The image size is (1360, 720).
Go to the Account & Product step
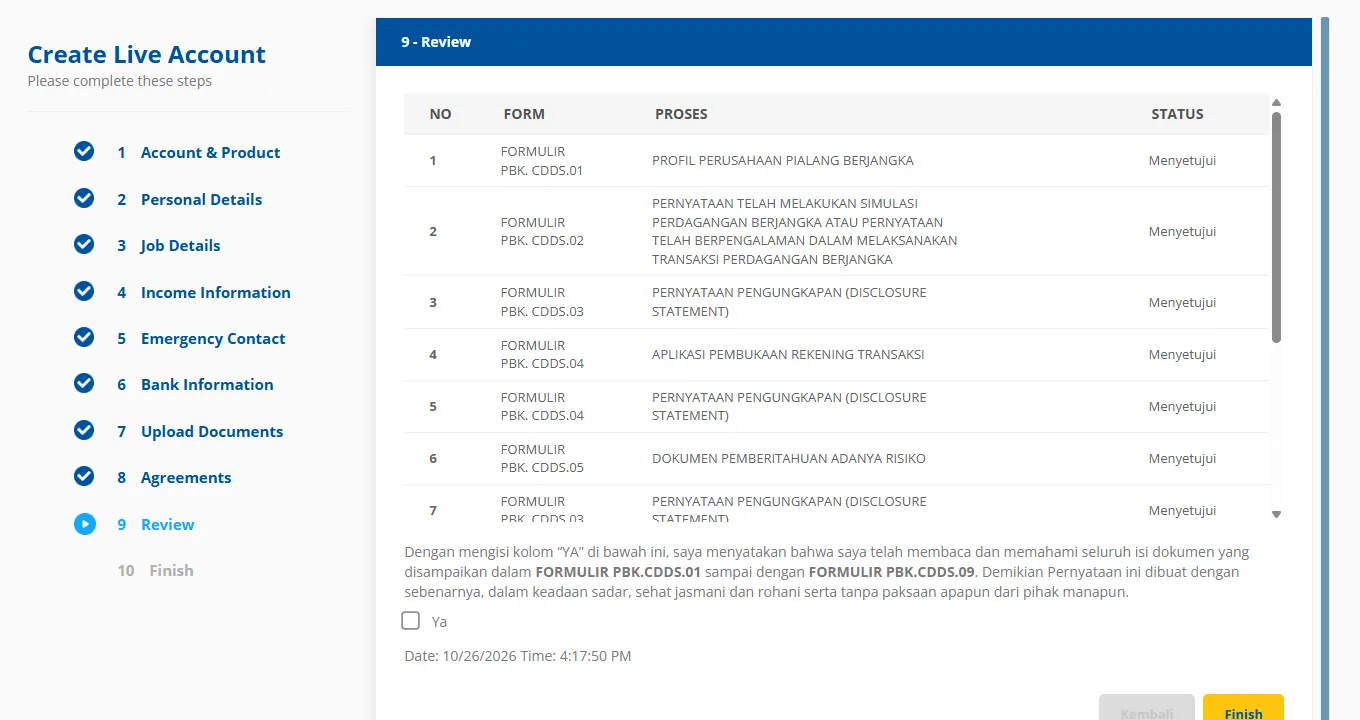210,152
